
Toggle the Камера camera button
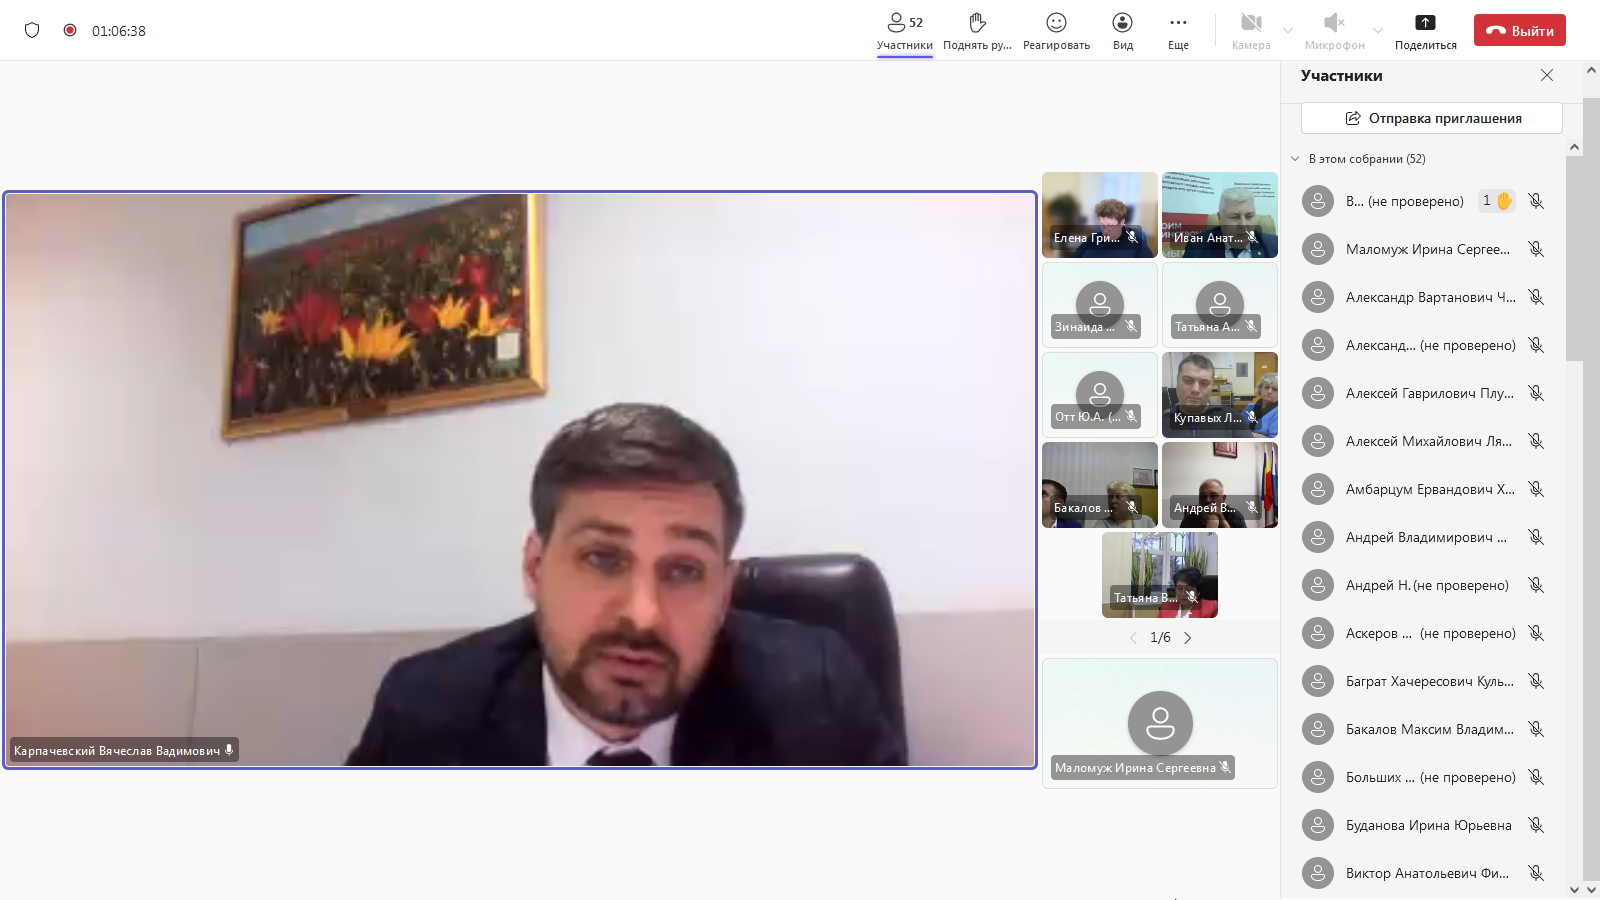[1251, 23]
